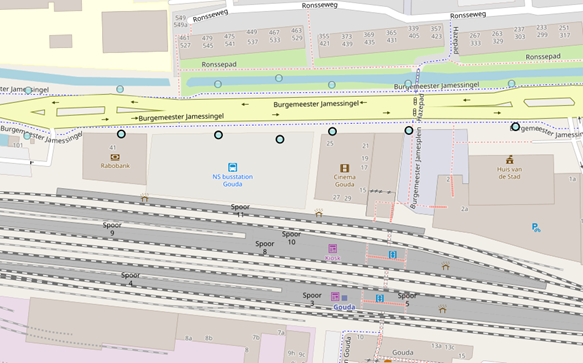The width and height of the screenshot is (583, 363).
Task: Click the Rabobank label
Action: click(115, 166)
